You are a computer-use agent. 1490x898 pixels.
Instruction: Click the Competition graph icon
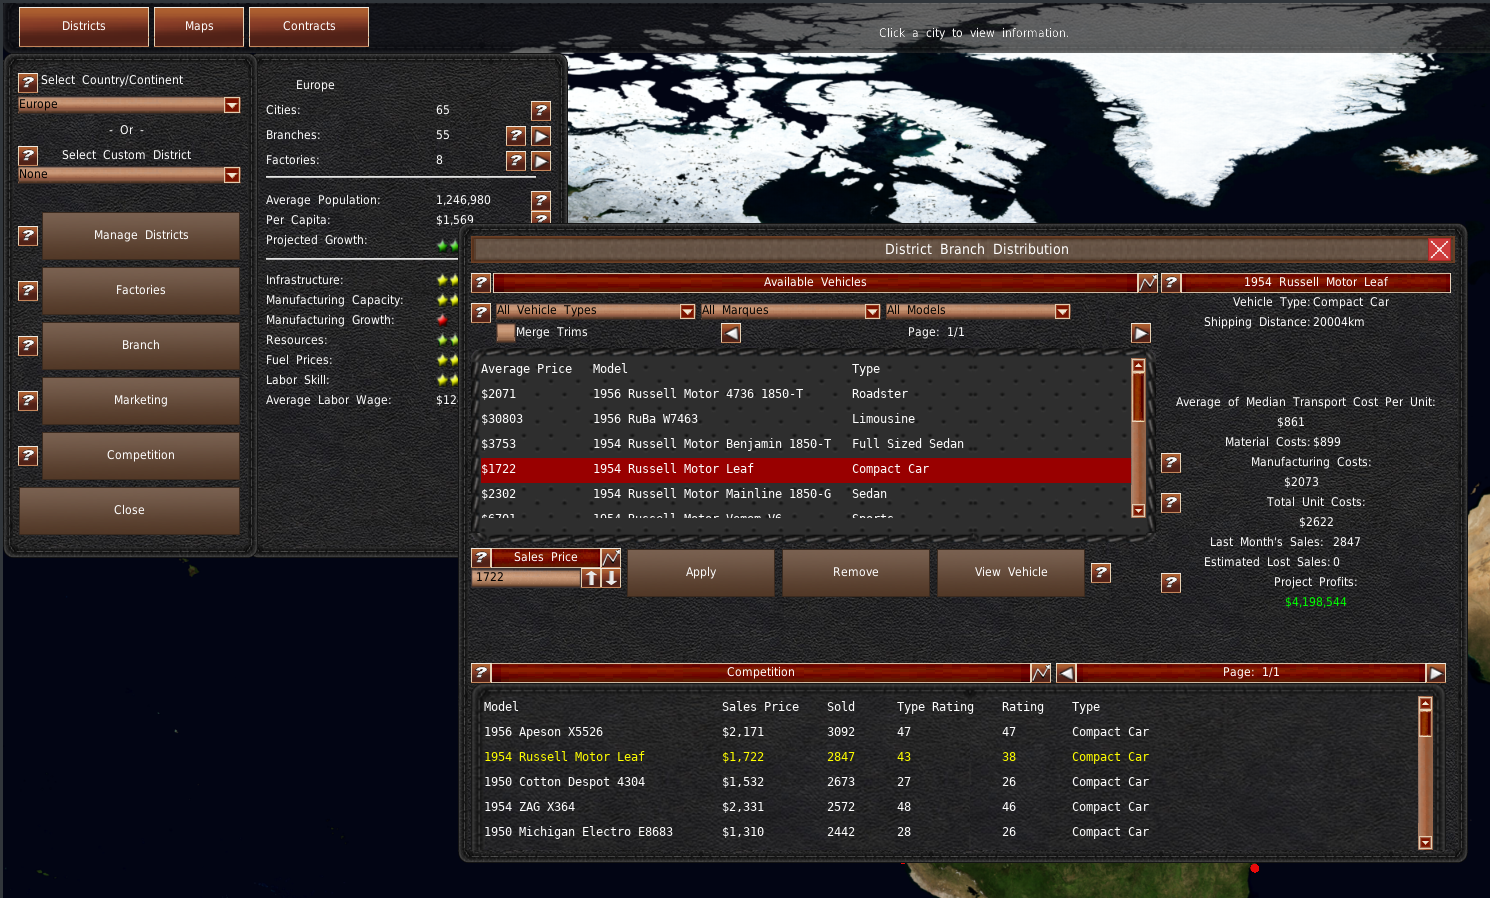pos(1041,673)
